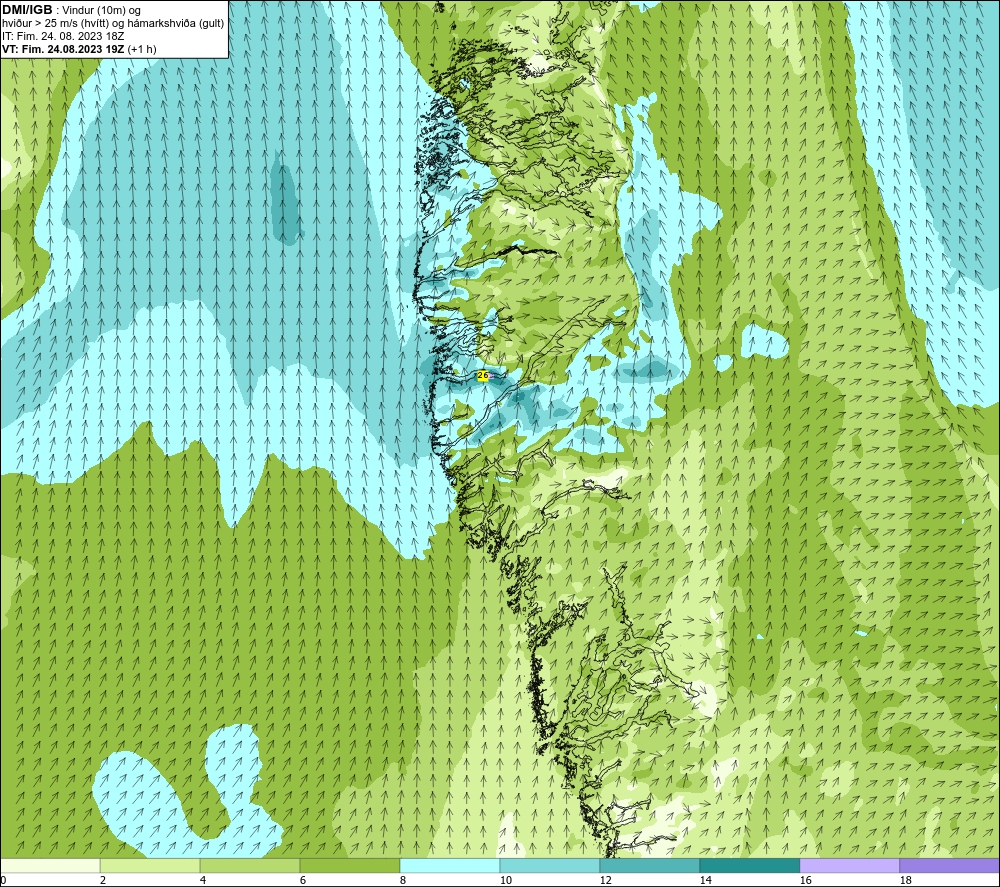
Task: Click the 0–2 m/s pale legend swatch
Action: pyautogui.click(x=50, y=865)
